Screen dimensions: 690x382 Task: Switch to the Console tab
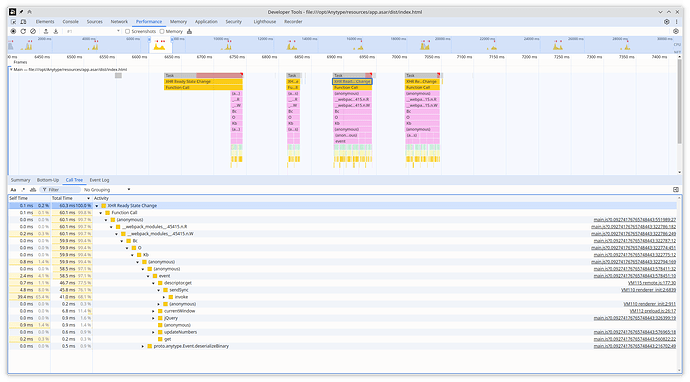pos(70,22)
